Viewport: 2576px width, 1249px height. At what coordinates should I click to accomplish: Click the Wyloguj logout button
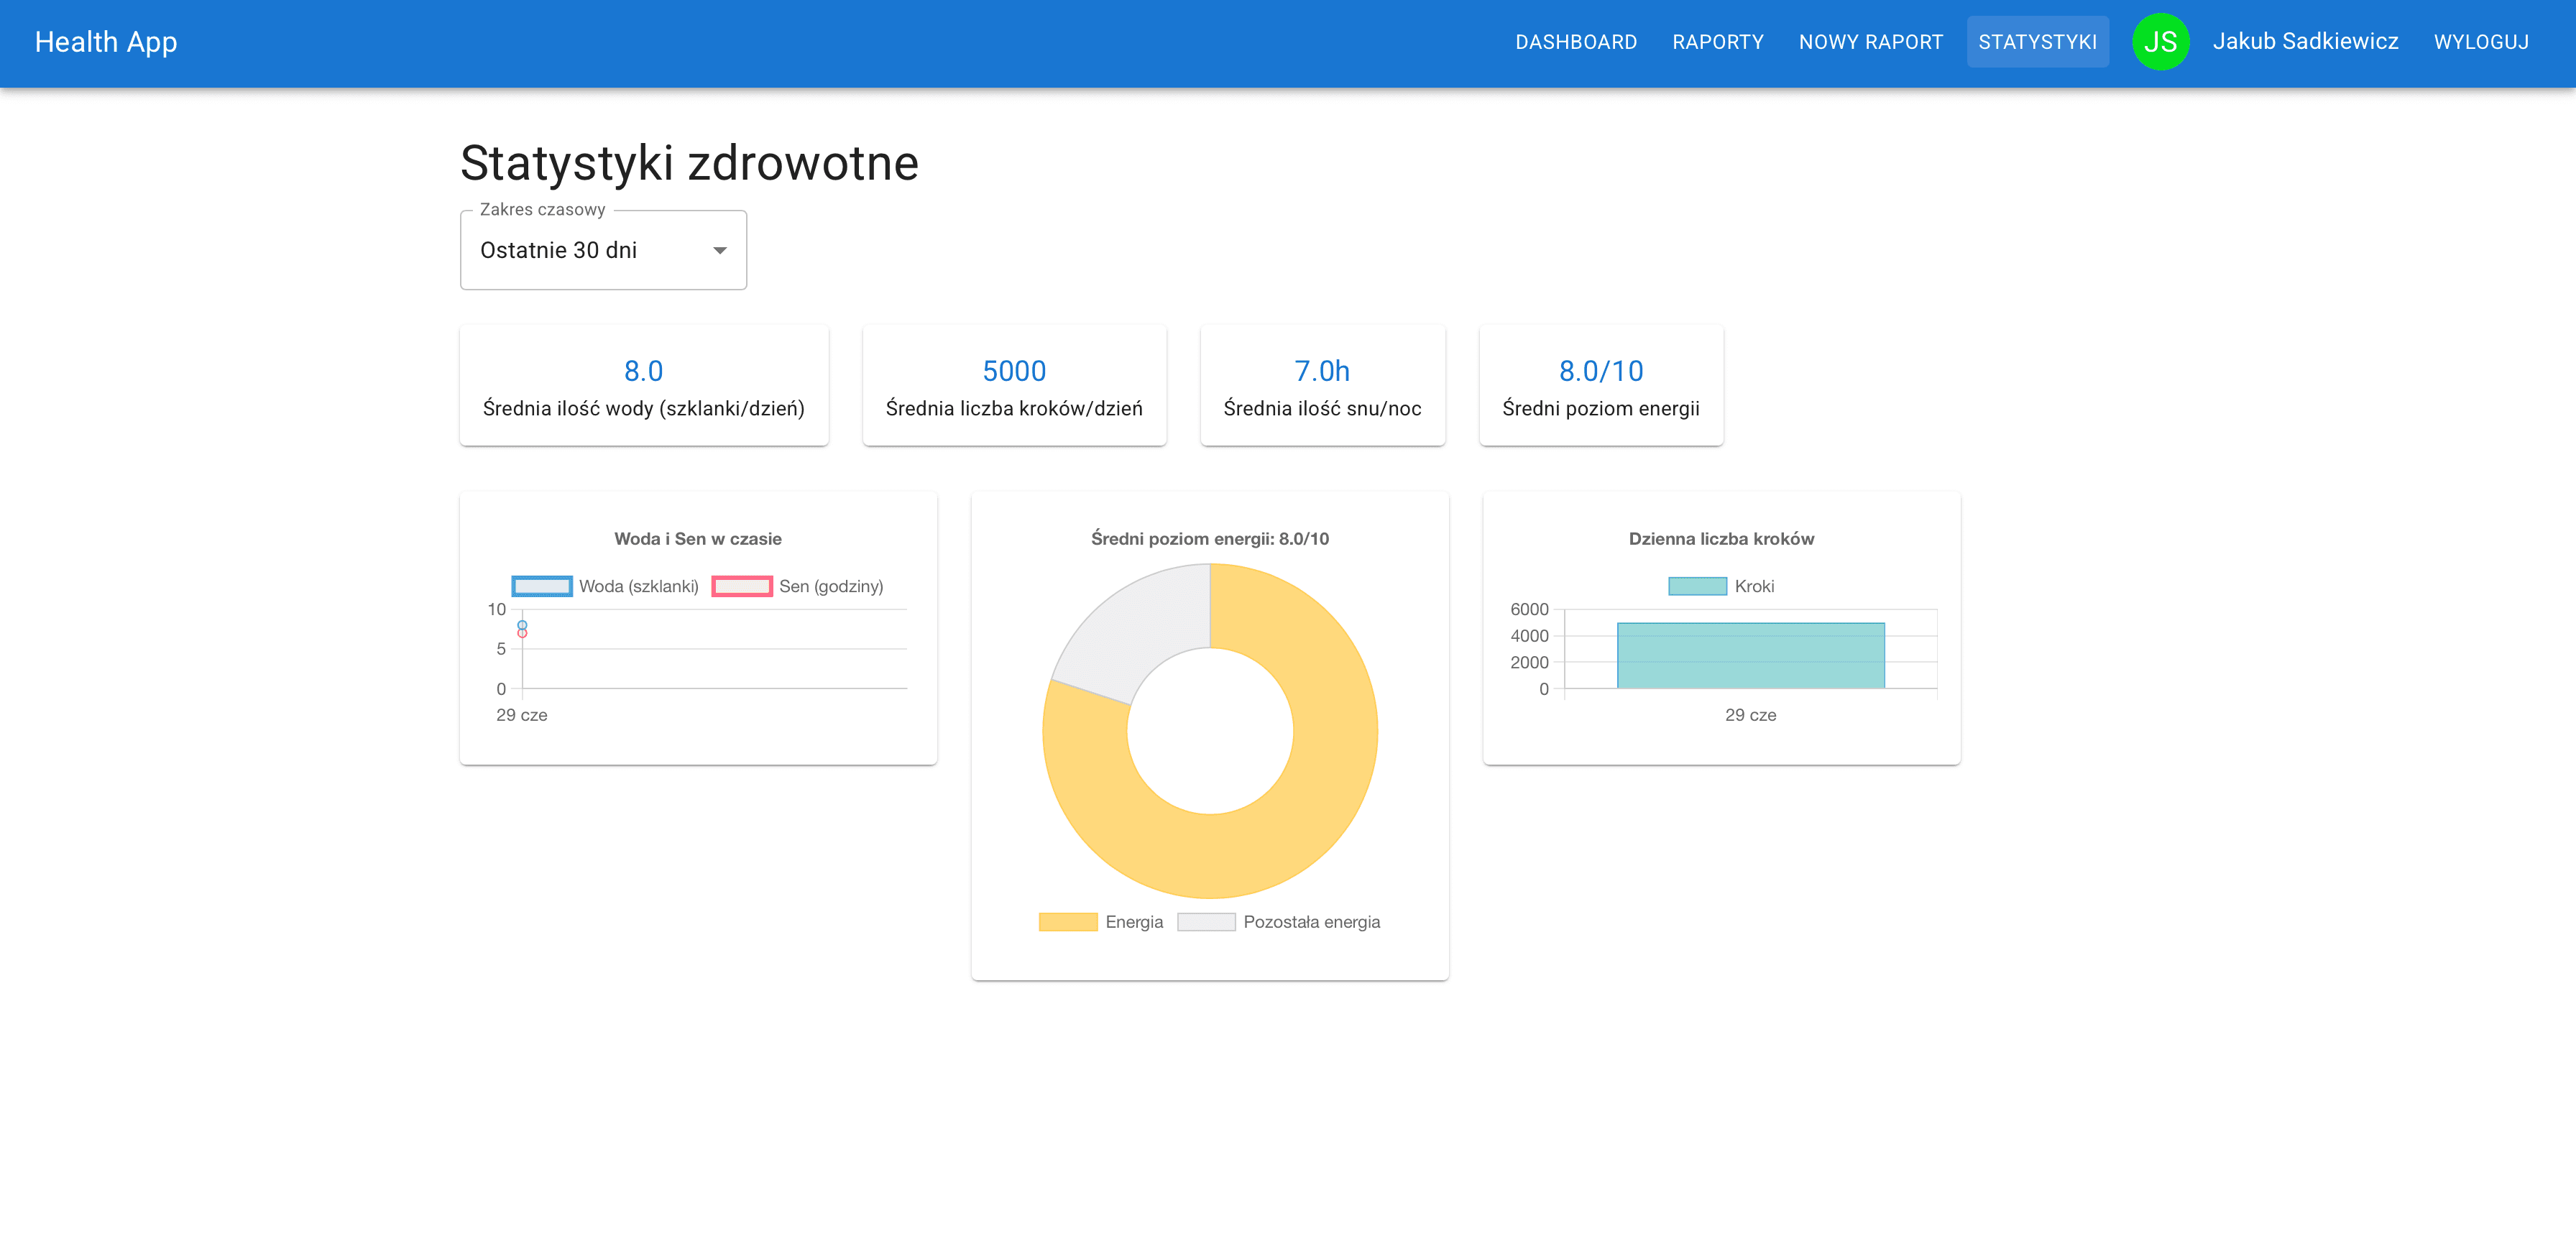point(2481,42)
